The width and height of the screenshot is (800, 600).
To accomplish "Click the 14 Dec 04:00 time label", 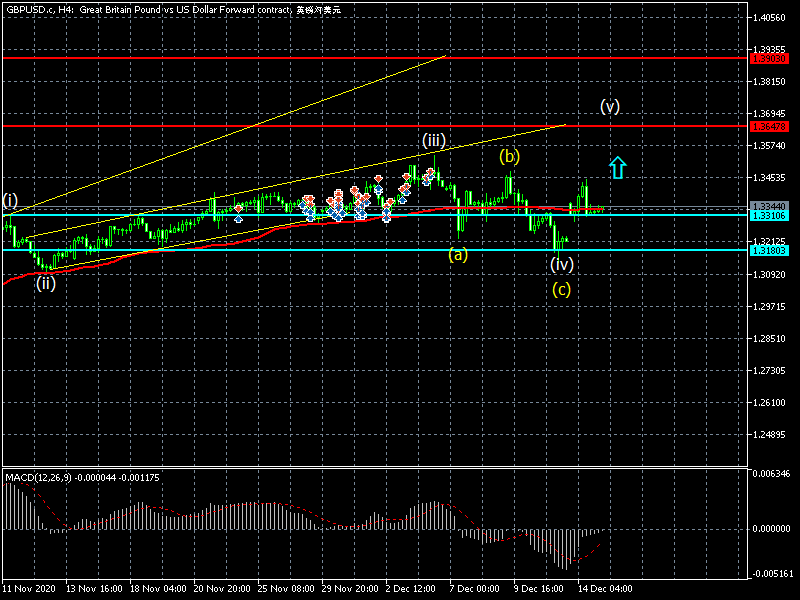I will tap(608, 590).
